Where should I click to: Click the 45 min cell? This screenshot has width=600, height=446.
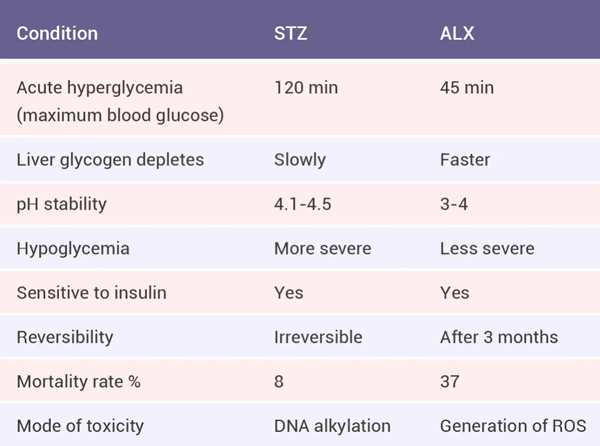[x=467, y=88]
